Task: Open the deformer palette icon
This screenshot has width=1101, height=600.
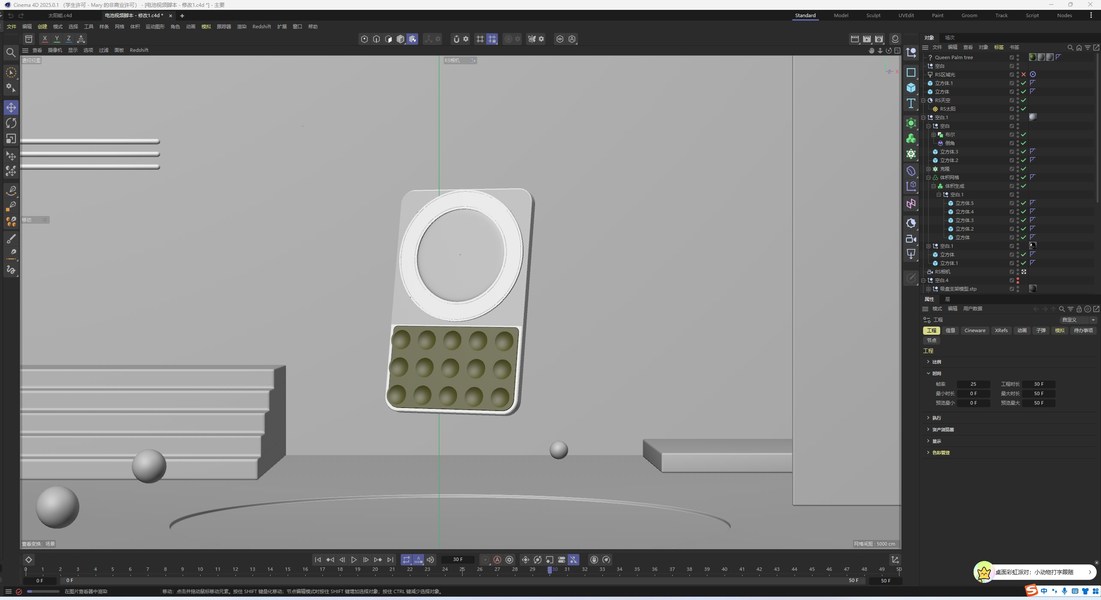Action: pyautogui.click(x=911, y=171)
